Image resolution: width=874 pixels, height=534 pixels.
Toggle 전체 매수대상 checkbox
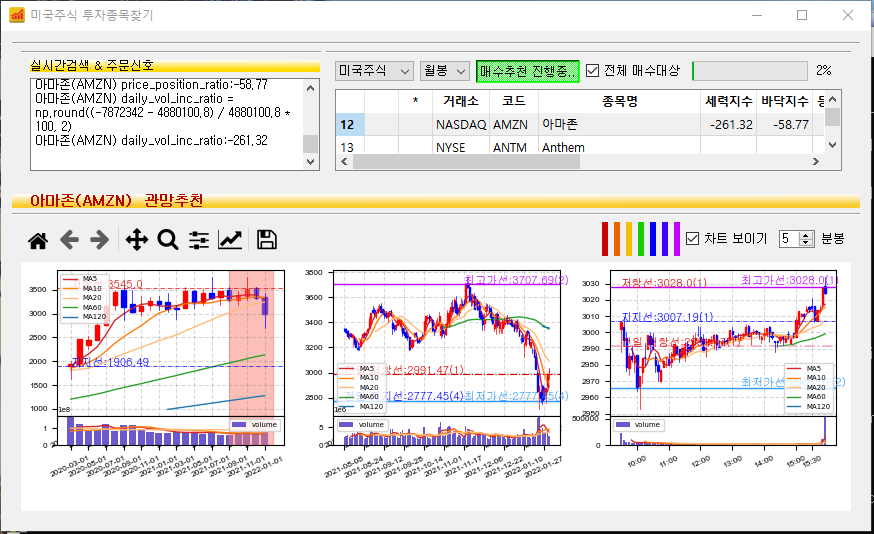(x=593, y=71)
